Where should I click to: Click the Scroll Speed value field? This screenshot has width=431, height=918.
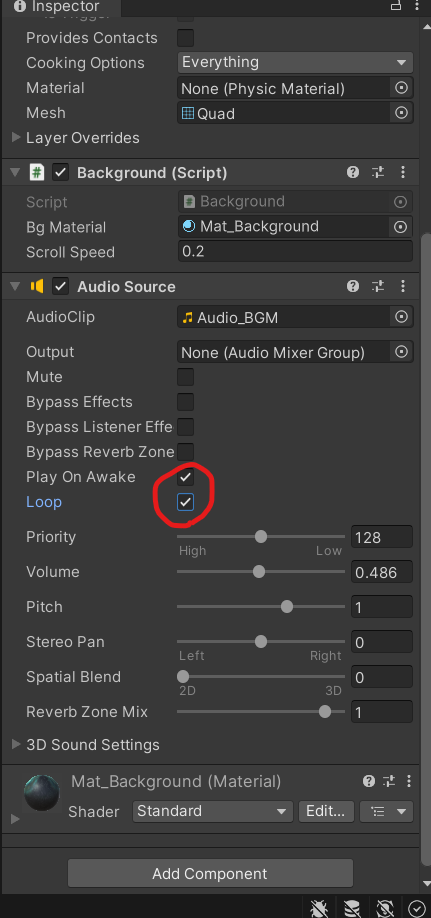coord(295,252)
